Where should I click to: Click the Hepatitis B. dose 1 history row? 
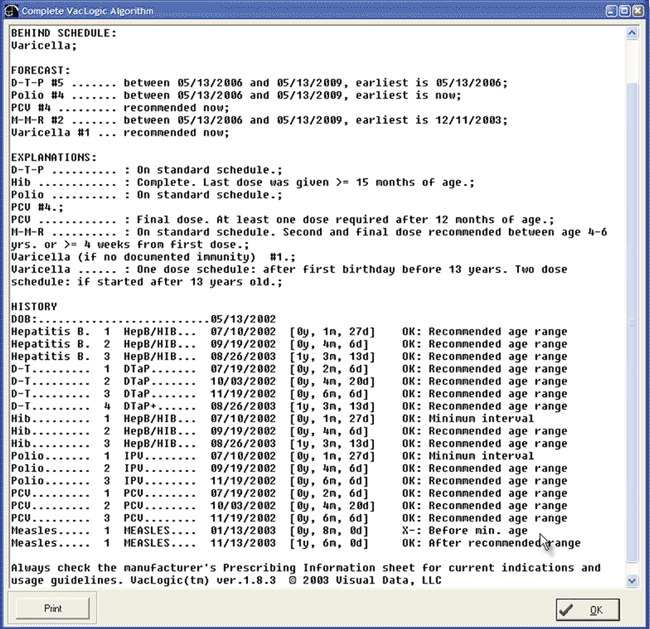coord(289,332)
